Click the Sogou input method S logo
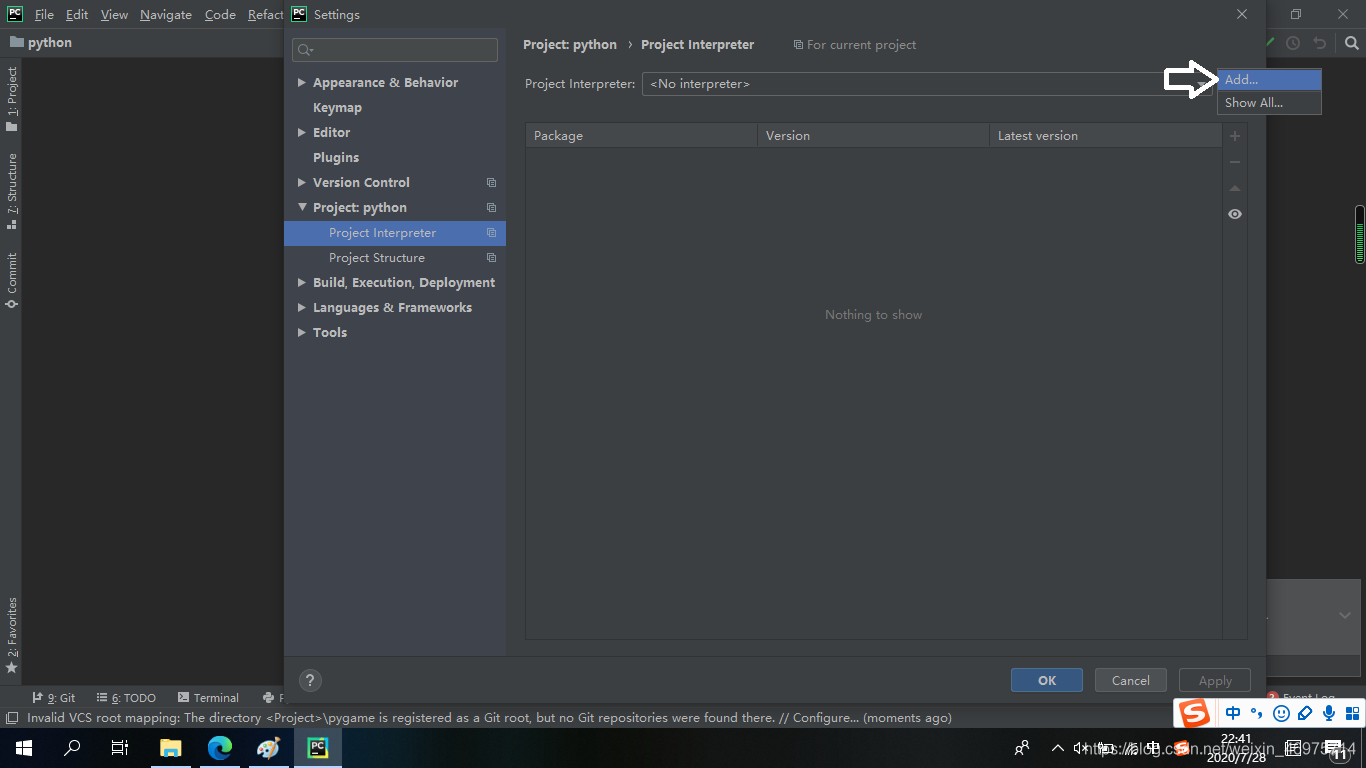This screenshot has height=768, width=1366. (x=1194, y=713)
